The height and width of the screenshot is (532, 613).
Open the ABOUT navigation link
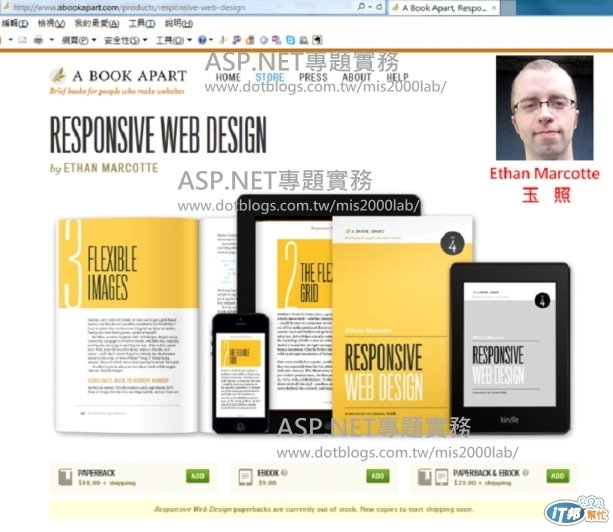click(x=357, y=77)
